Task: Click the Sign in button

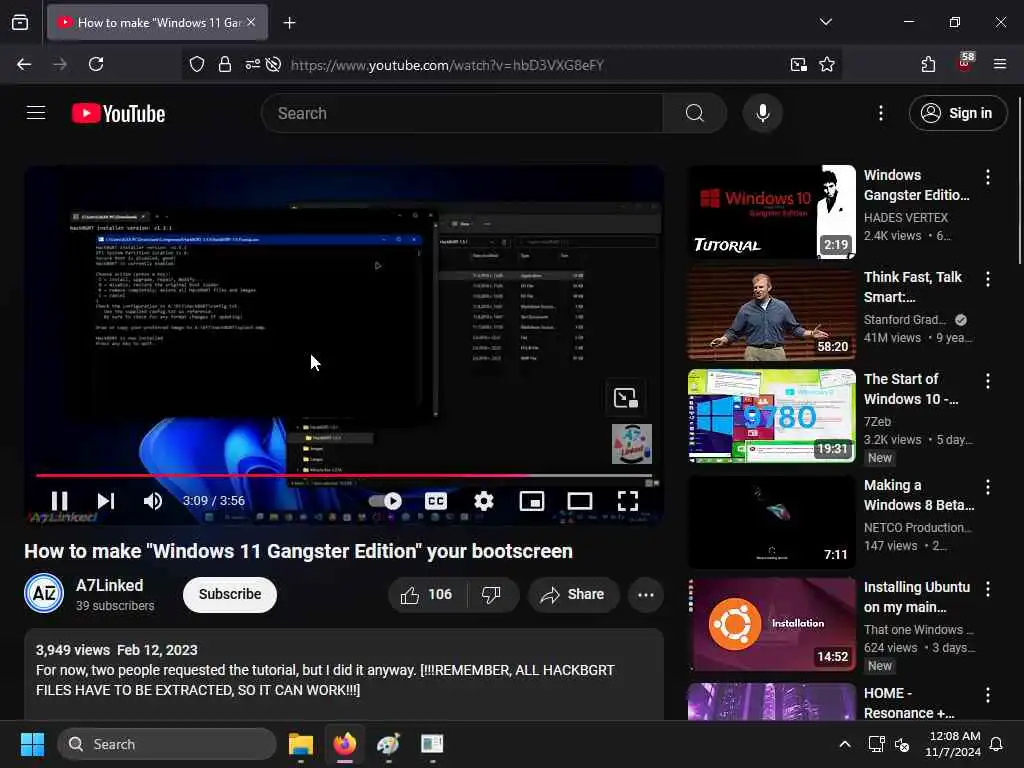Action: coord(957,113)
